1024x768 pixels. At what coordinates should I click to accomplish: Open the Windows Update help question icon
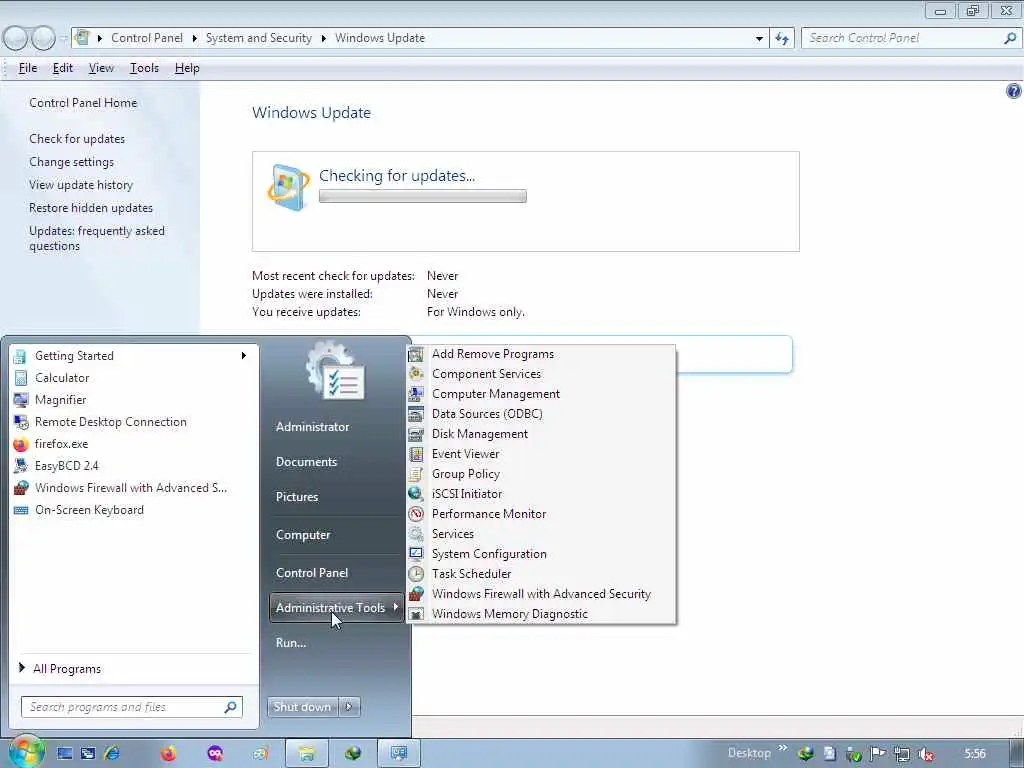pos(1014,91)
